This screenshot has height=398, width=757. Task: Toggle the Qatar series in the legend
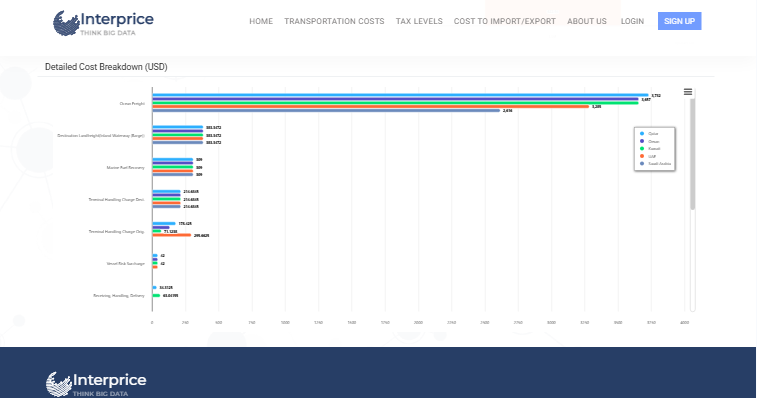[649, 134]
